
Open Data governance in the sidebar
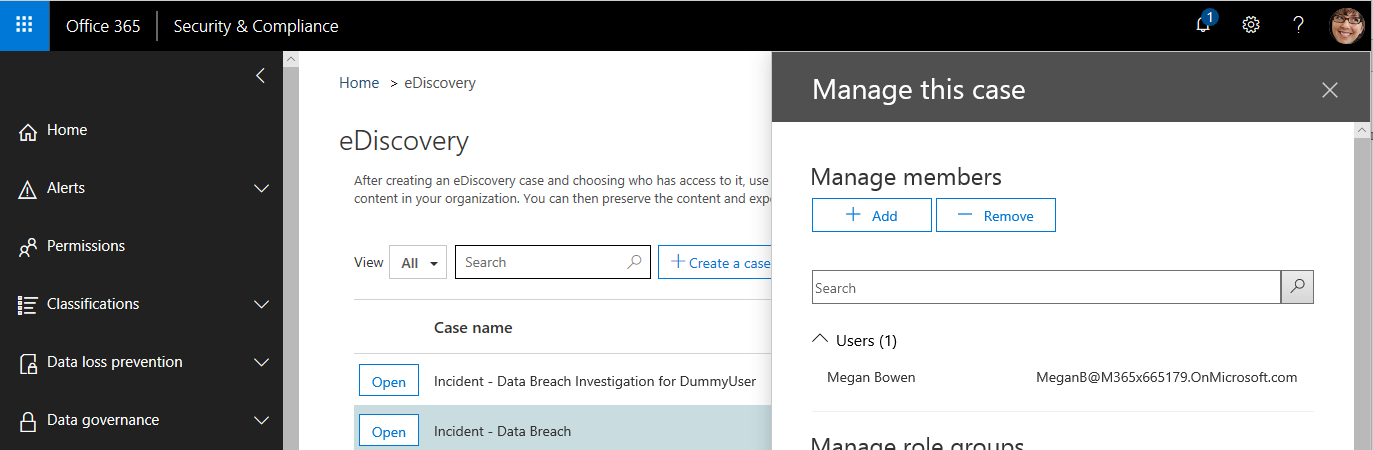(x=103, y=420)
